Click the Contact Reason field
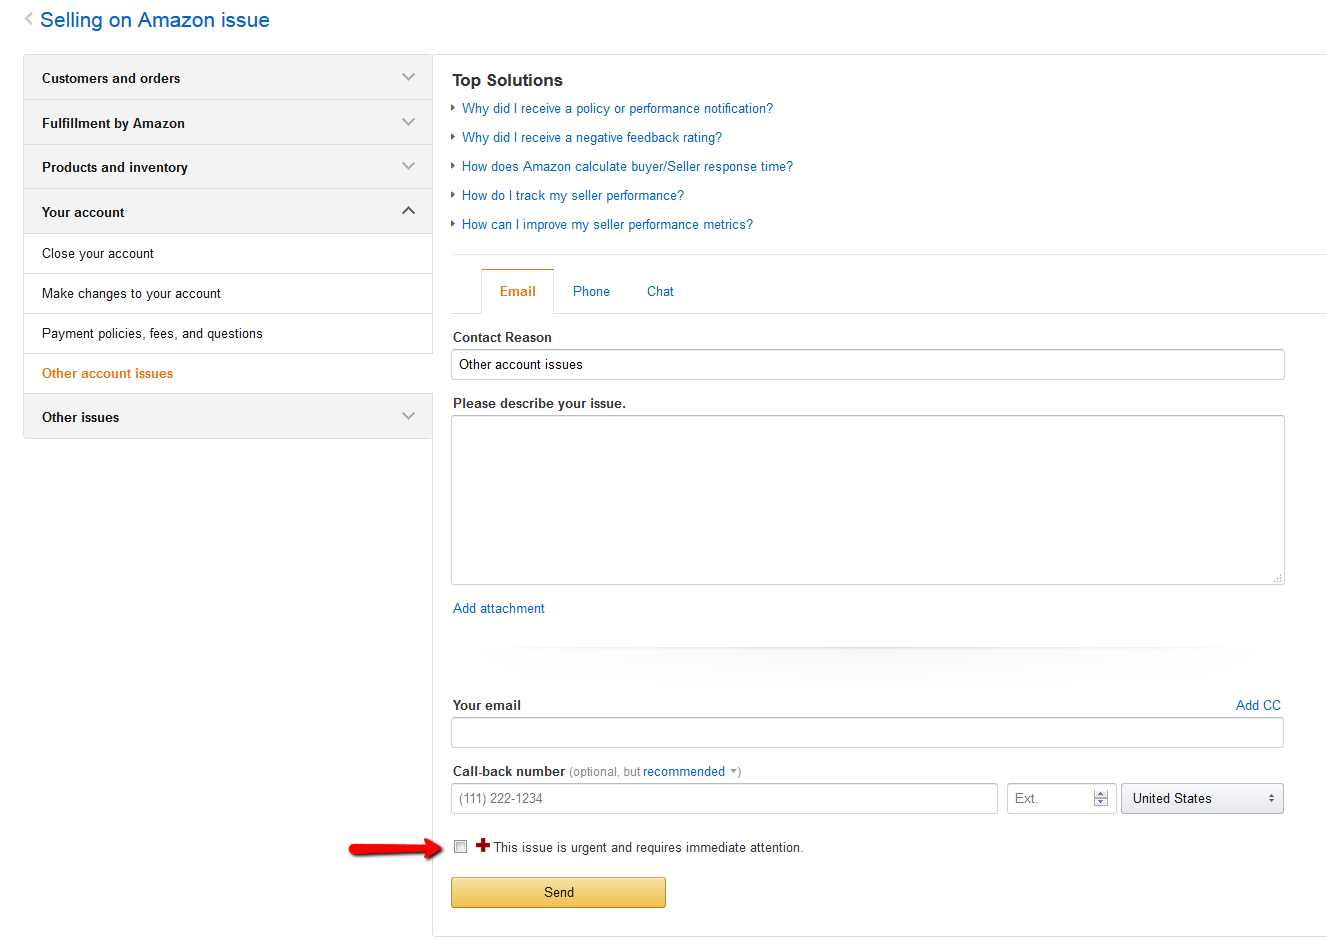Image resolution: width=1327 pixels, height=940 pixels. 868,365
